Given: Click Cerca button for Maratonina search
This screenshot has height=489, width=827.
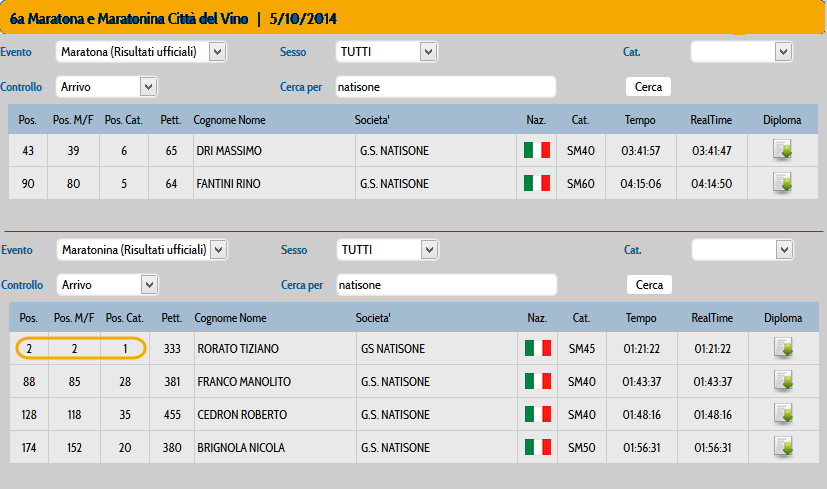Looking at the screenshot, I should pyautogui.click(x=649, y=285).
